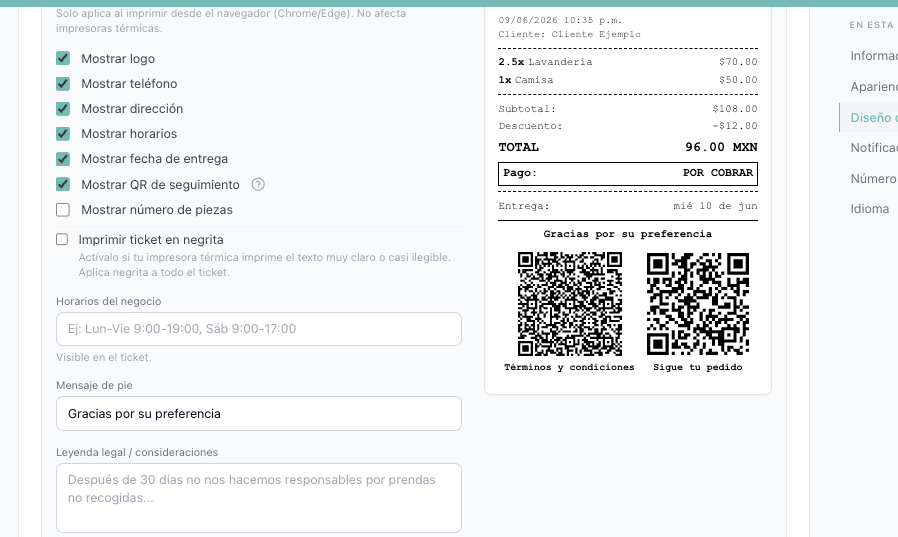Select the Descuento: -$12.00 line
This screenshot has height=537, width=898.
pyautogui.click(x=628, y=126)
